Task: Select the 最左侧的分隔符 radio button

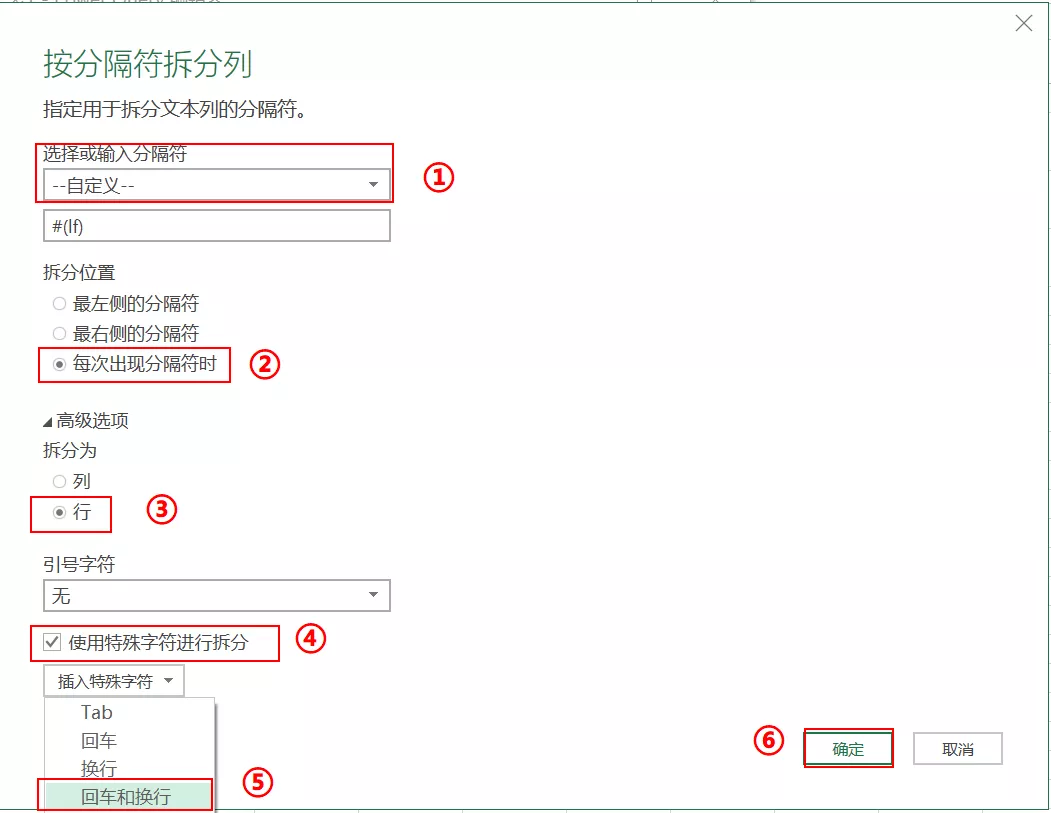Action: coord(59,303)
